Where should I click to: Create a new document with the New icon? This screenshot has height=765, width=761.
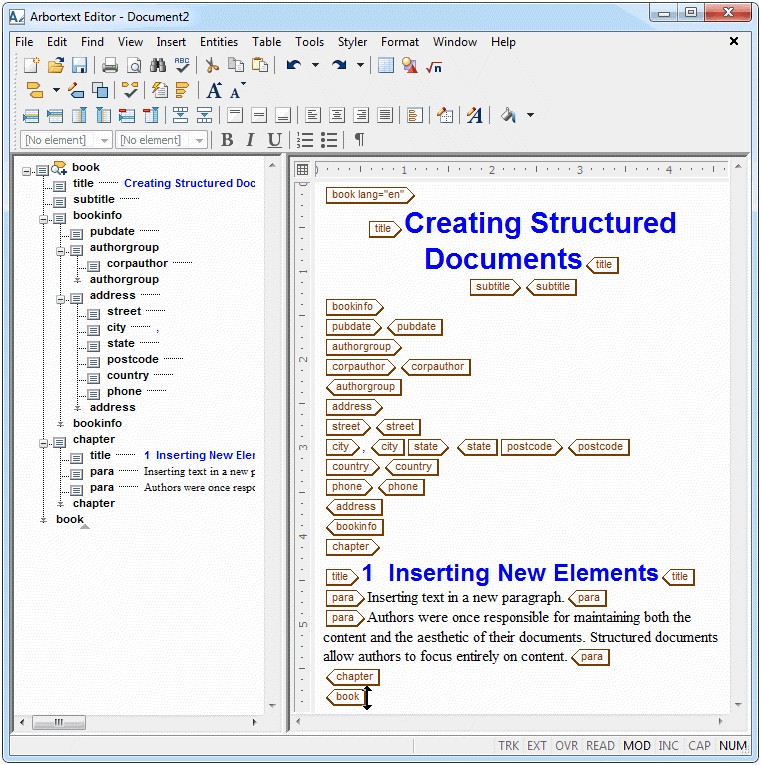[32, 65]
